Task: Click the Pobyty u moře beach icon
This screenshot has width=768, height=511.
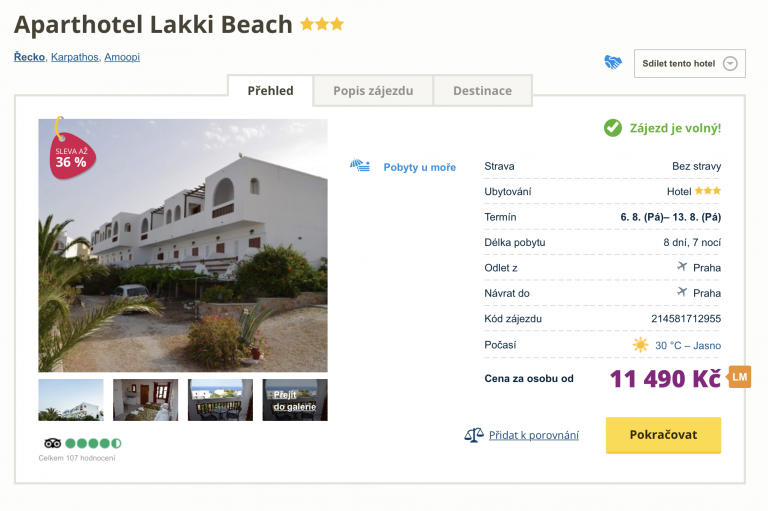Action: point(360,166)
